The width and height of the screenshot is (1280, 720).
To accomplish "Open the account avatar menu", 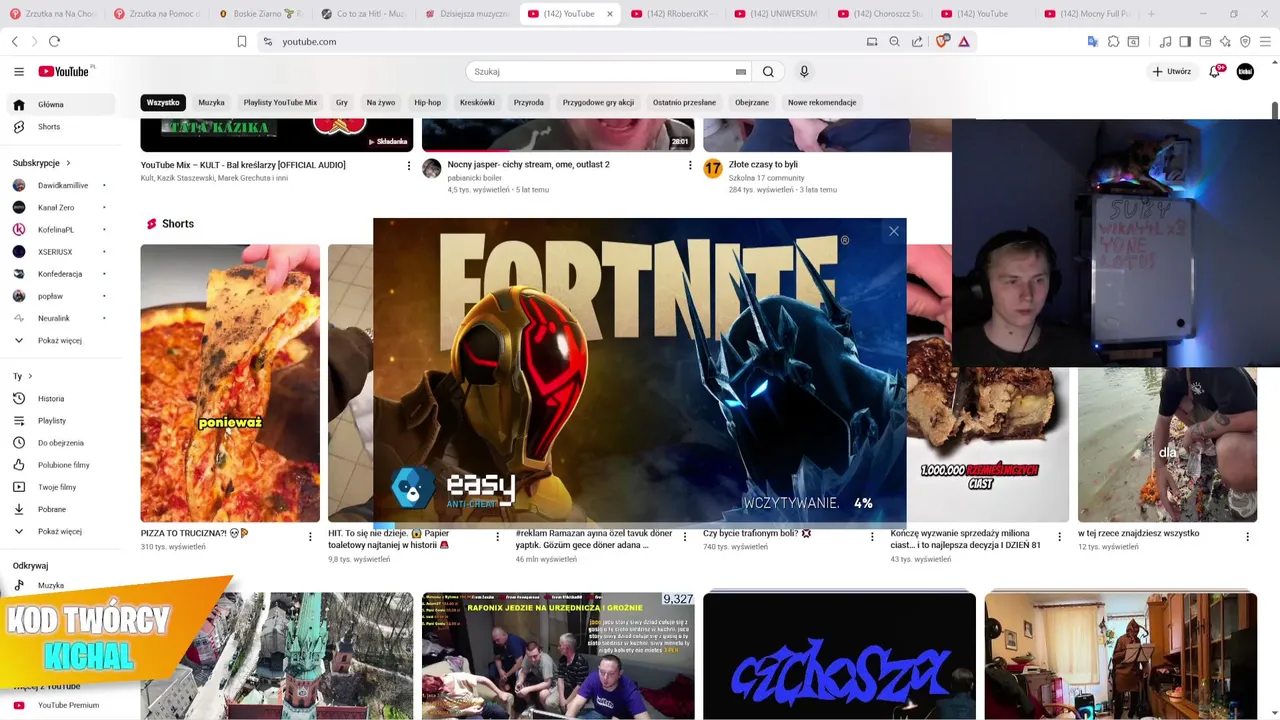I will coord(1245,71).
